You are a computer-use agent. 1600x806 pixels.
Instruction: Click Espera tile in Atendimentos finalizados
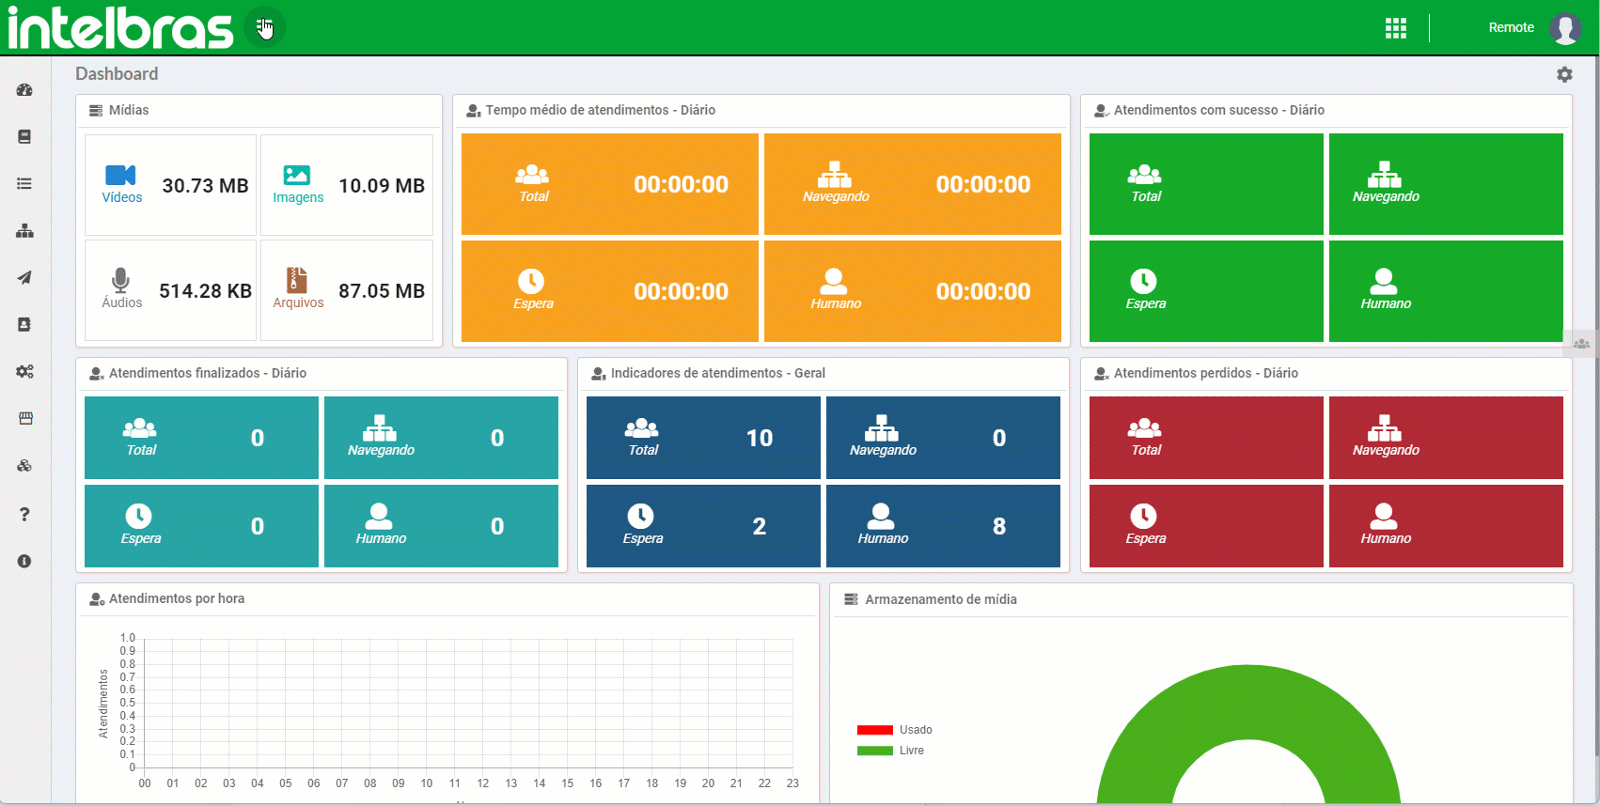click(x=201, y=526)
